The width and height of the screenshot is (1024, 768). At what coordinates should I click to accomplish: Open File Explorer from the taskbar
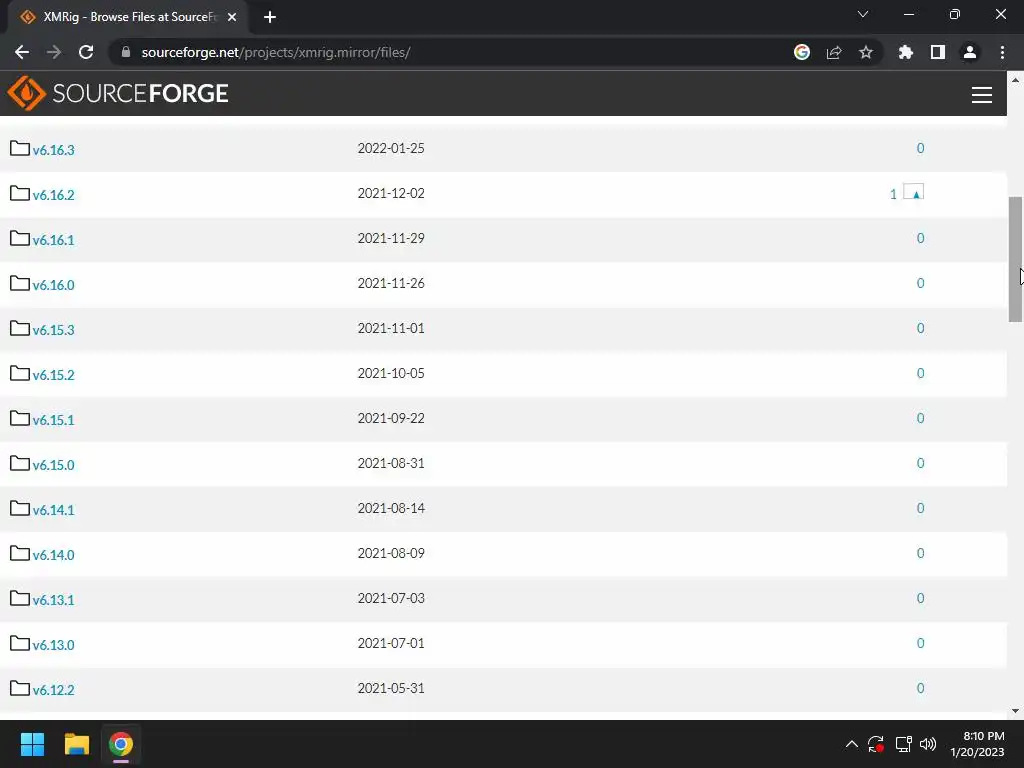(76, 744)
